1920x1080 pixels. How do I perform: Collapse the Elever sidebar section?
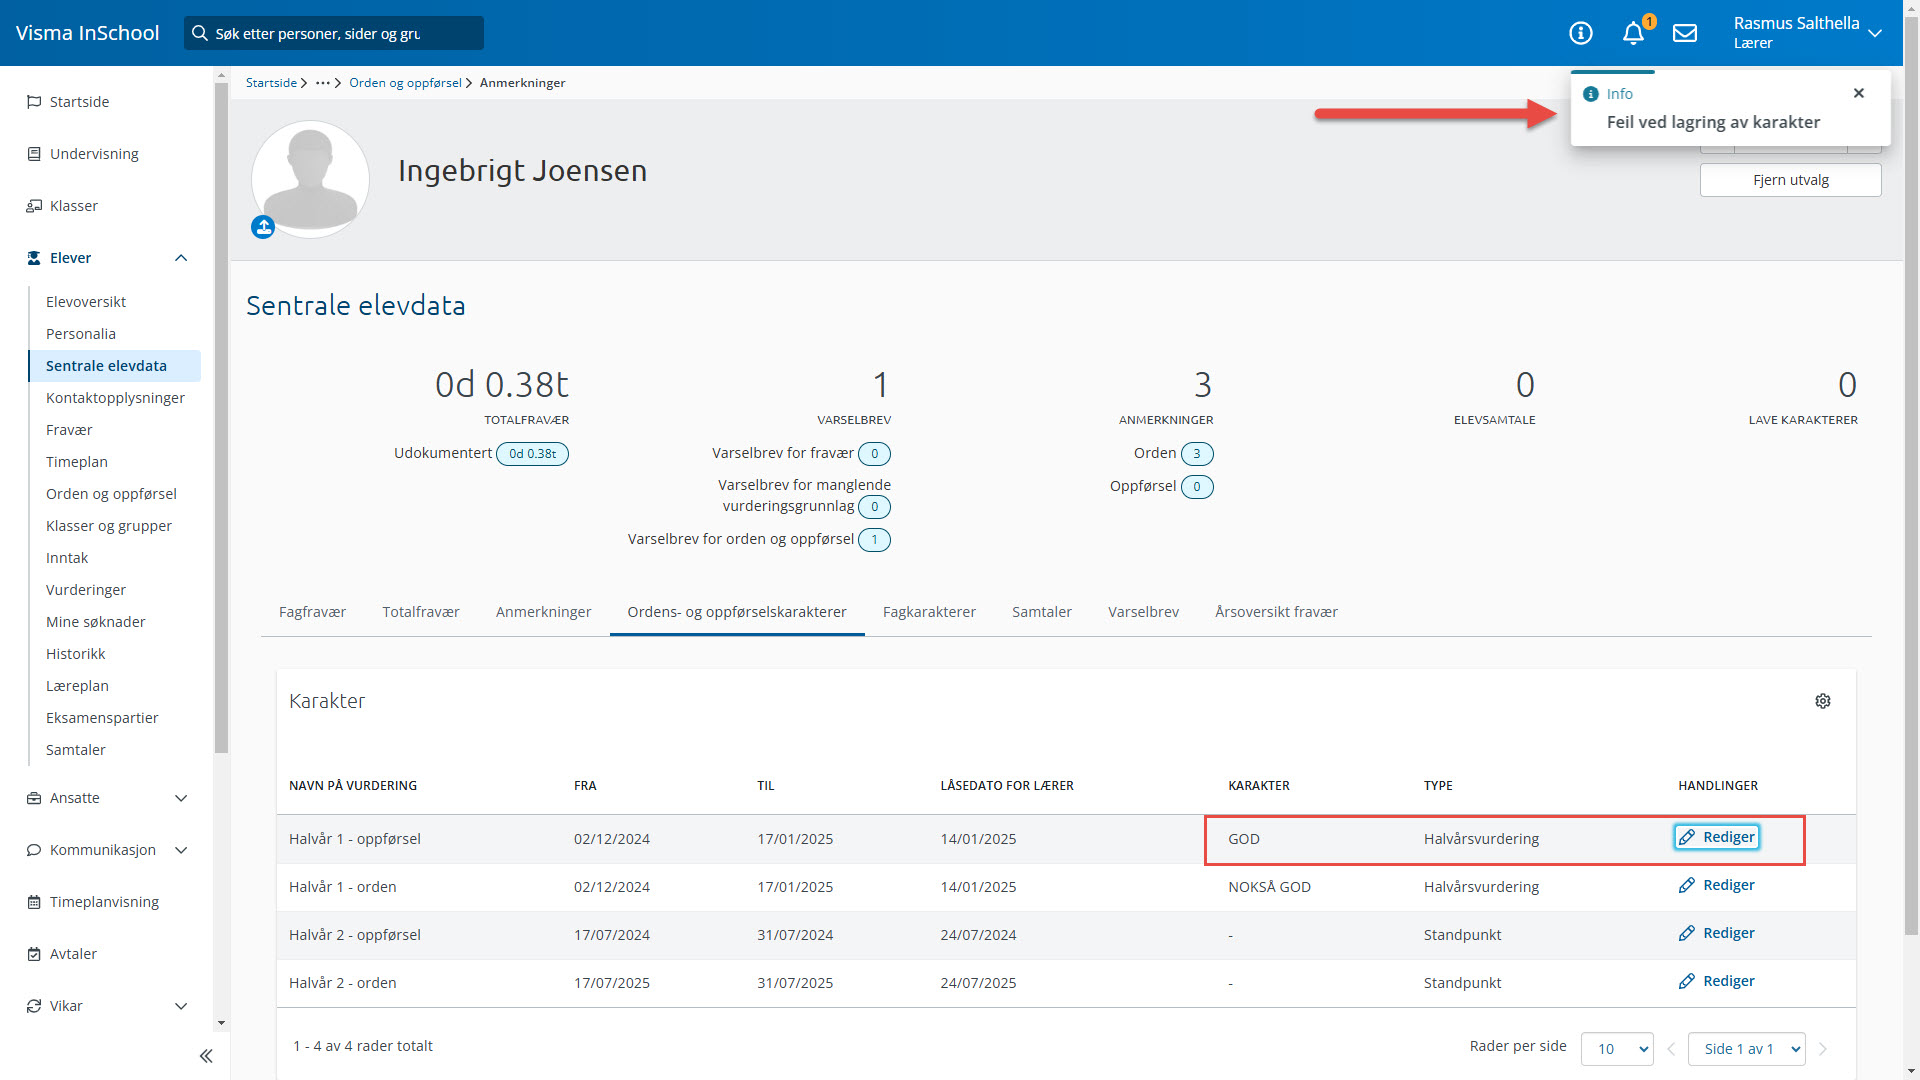(181, 258)
